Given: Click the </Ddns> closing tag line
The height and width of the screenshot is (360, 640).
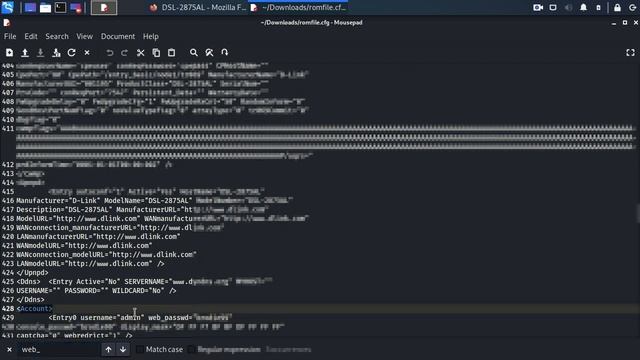Looking at the screenshot, I should pyautogui.click(x=30, y=300).
